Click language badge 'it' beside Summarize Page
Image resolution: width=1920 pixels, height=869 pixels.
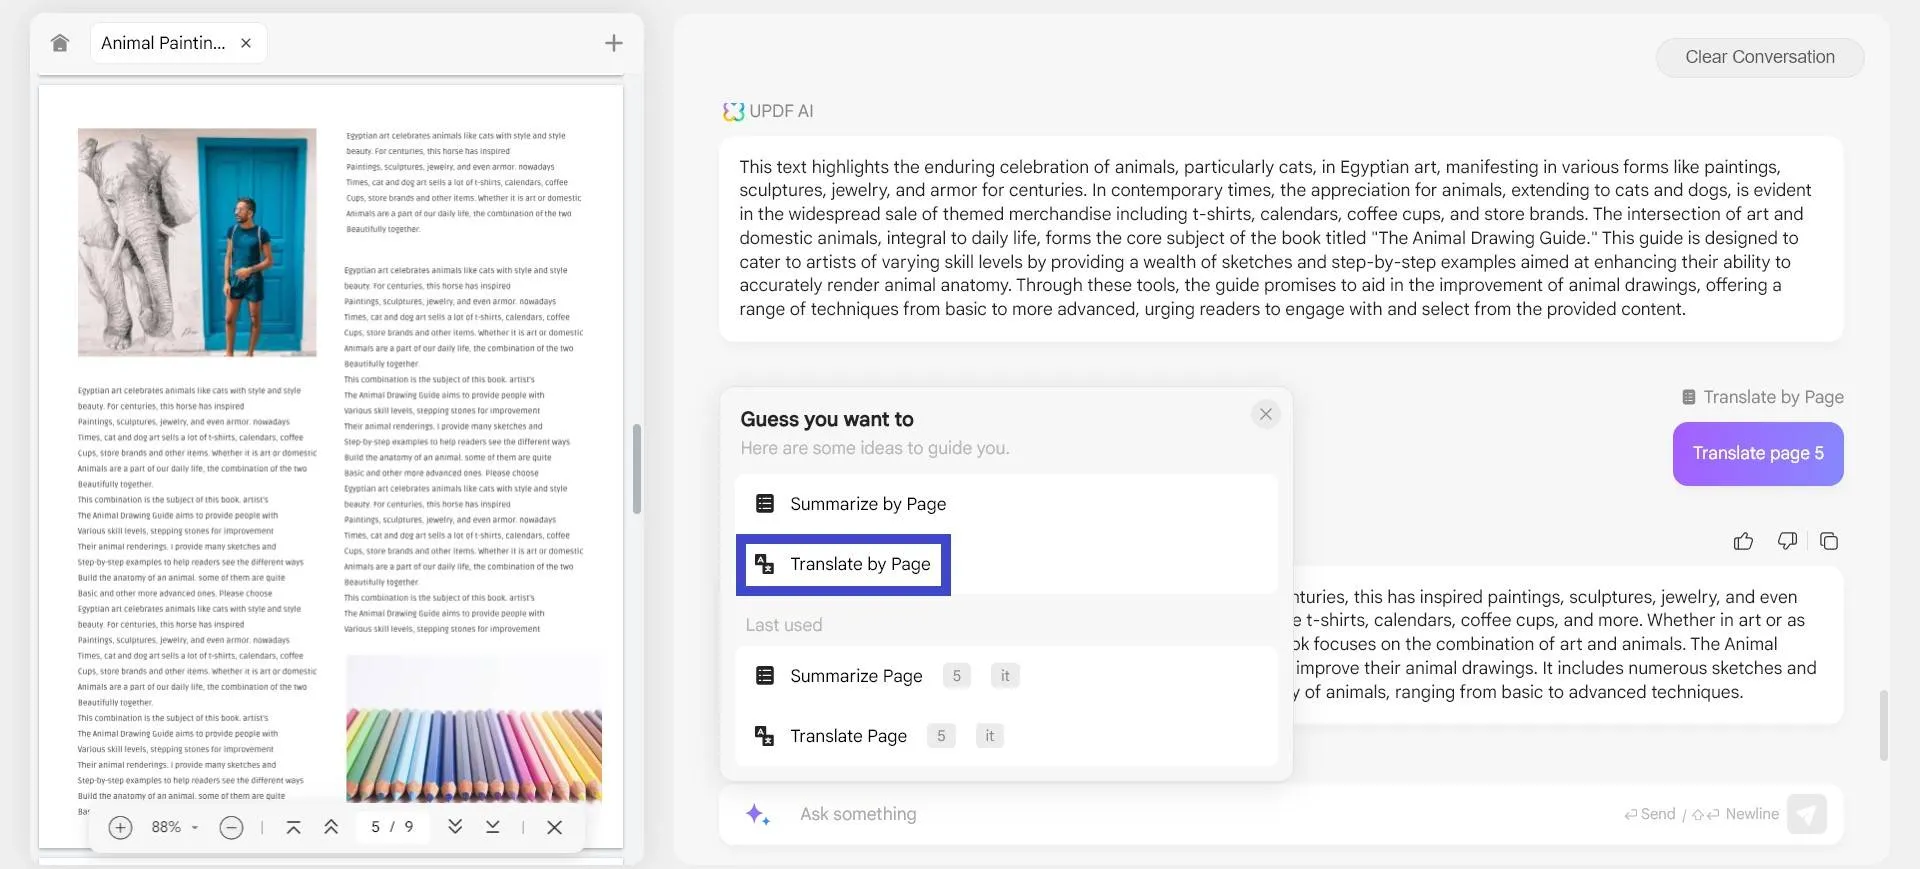tap(1005, 676)
